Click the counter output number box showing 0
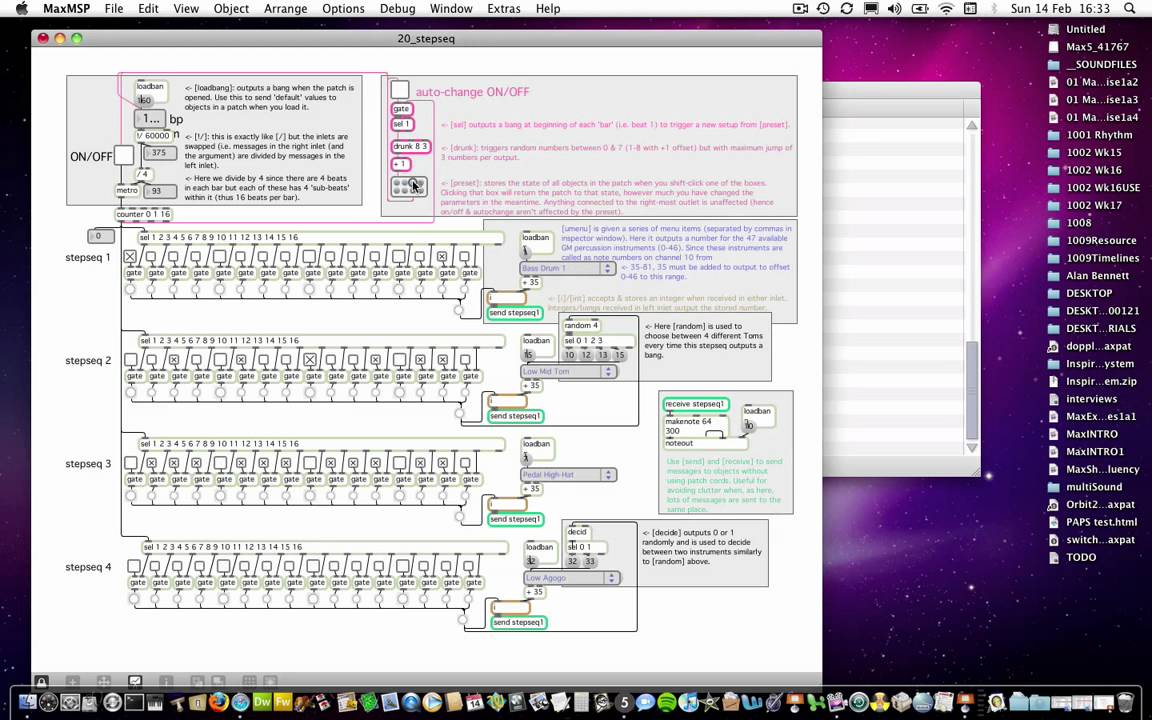This screenshot has width=1152, height=720. 100,236
